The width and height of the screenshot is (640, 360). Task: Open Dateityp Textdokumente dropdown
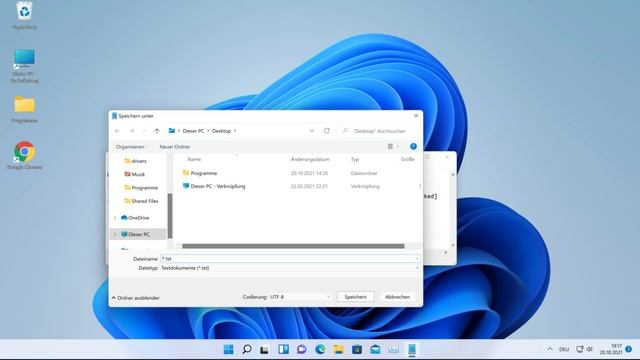pos(290,268)
